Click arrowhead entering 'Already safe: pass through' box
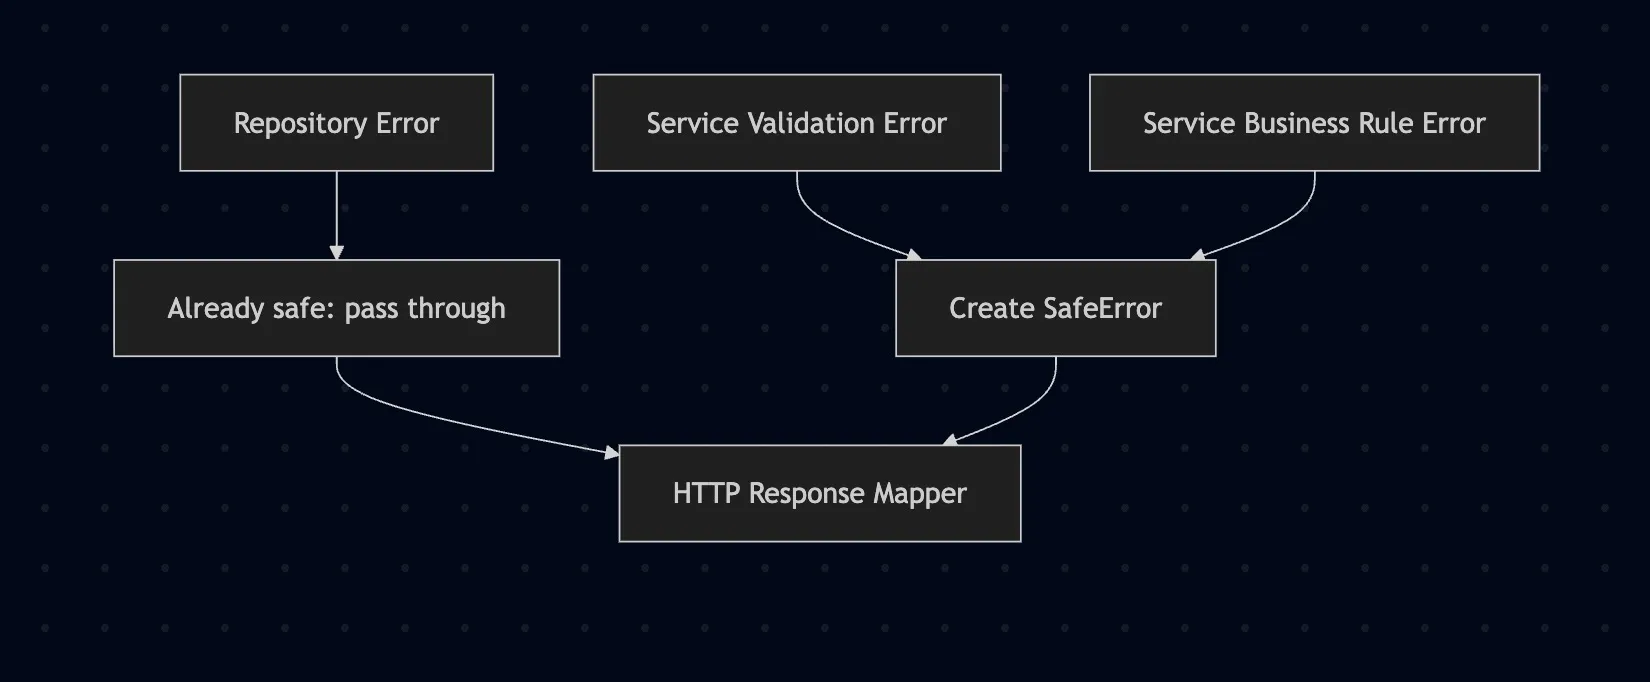The image size is (1650, 682). pos(337,253)
